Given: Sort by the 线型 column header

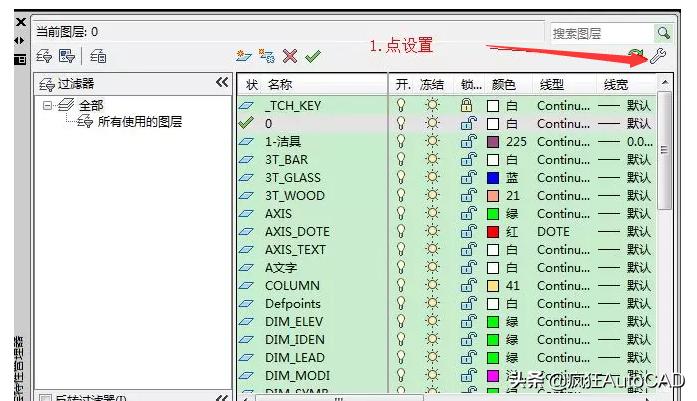Looking at the screenshot, I should coord(552,84).
